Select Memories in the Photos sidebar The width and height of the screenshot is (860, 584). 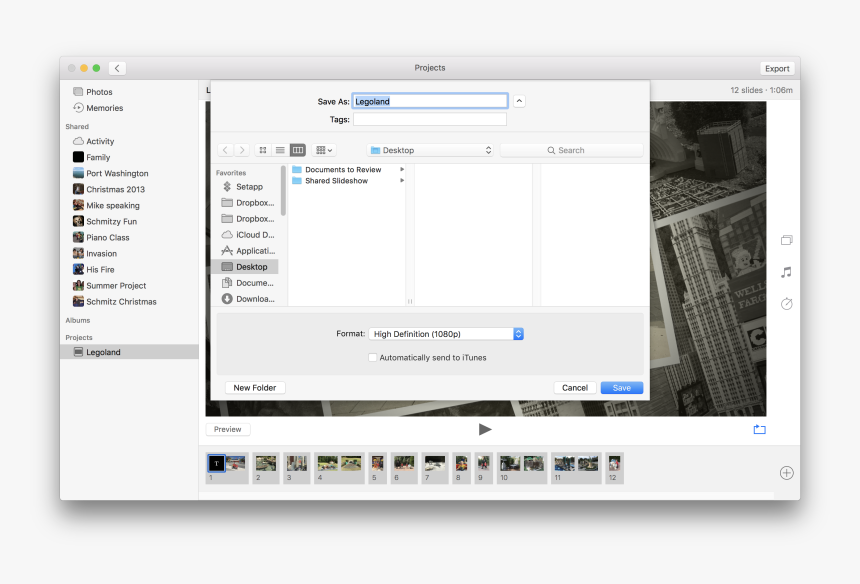pos(104,108)
